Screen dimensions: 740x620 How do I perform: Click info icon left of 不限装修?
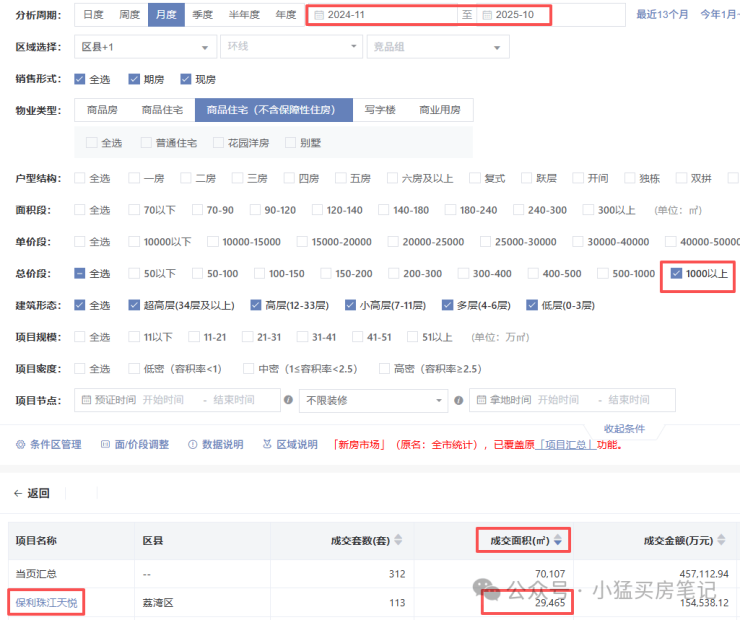click(x=288, y=400)
